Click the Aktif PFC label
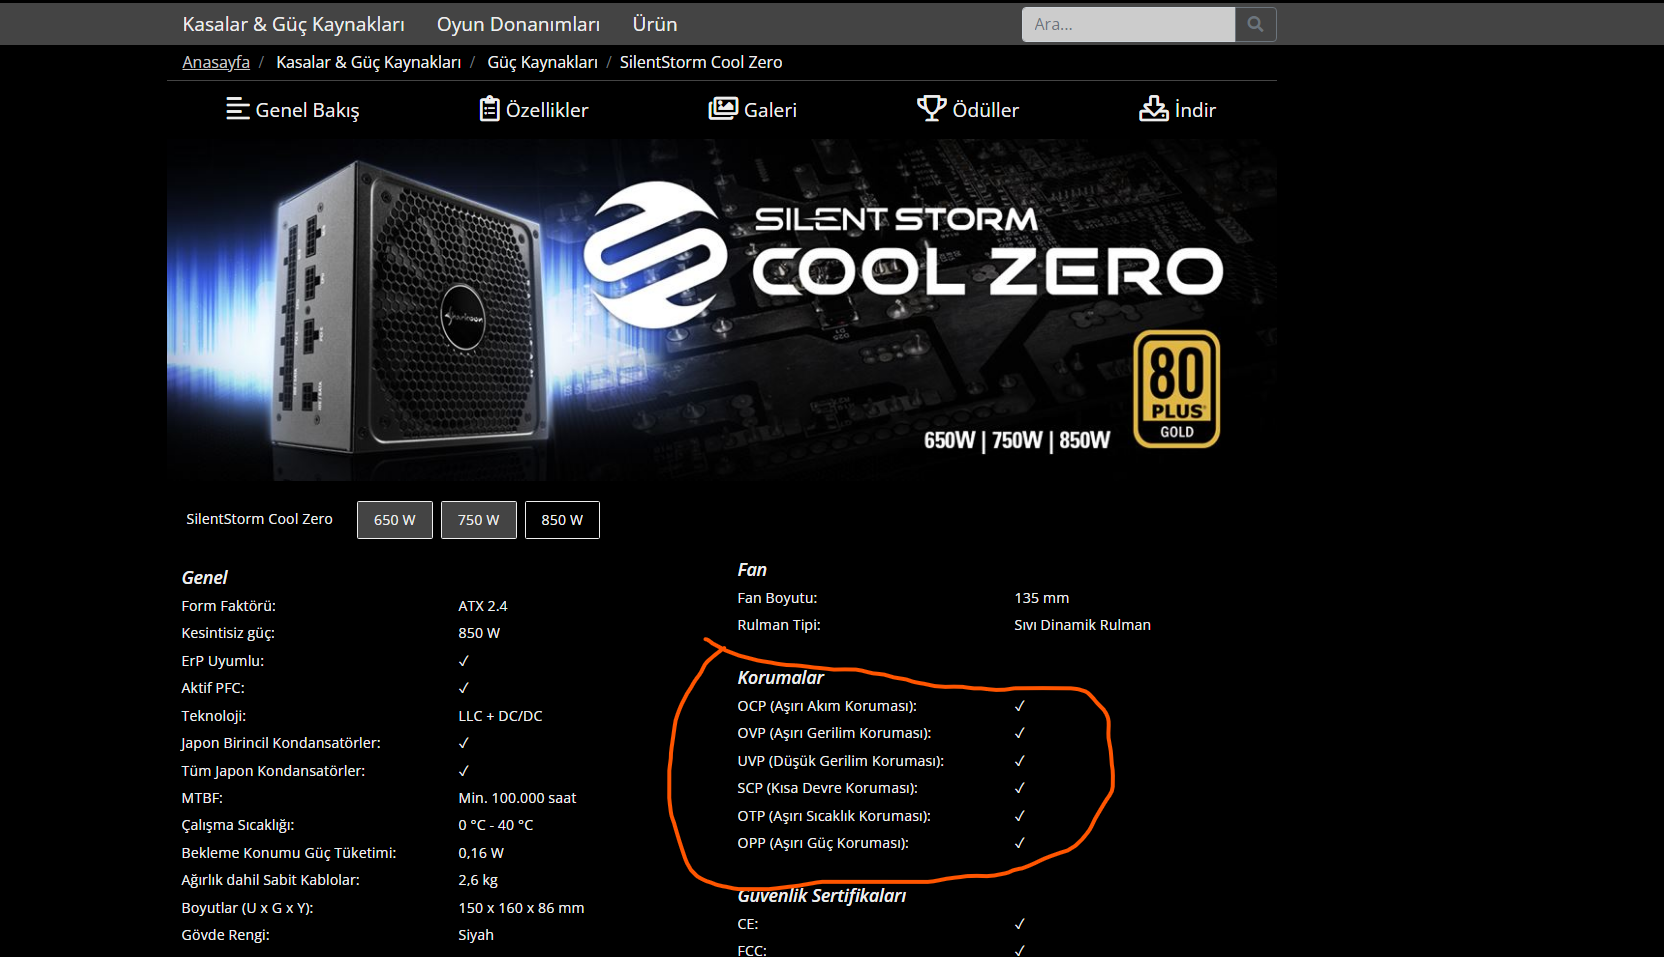The image size is (1664, 957). click(213, 688)
